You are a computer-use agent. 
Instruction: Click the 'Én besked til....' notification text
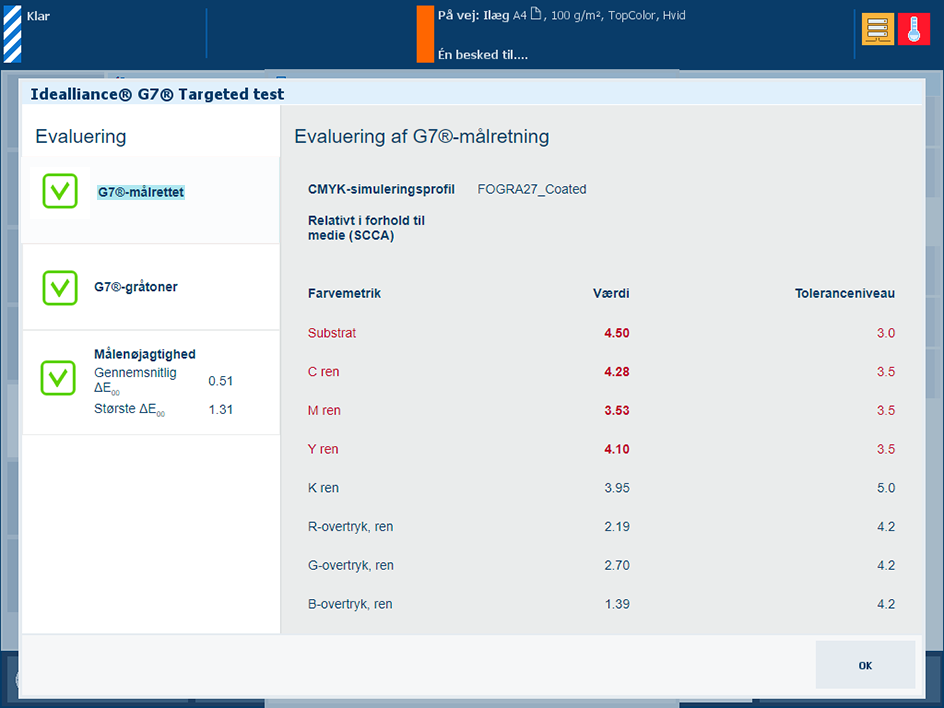(483, 55)
